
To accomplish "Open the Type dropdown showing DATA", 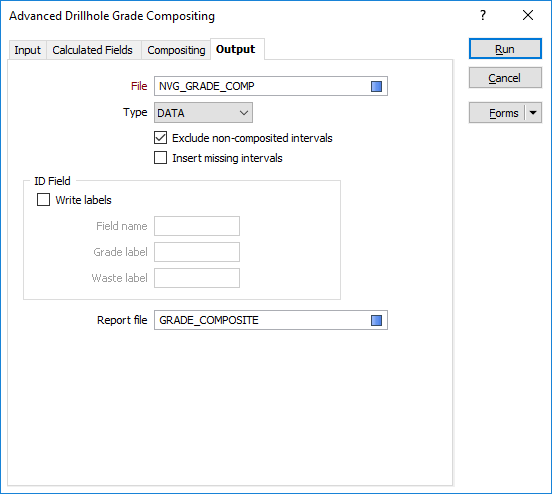I will click(x=203, y=113).
